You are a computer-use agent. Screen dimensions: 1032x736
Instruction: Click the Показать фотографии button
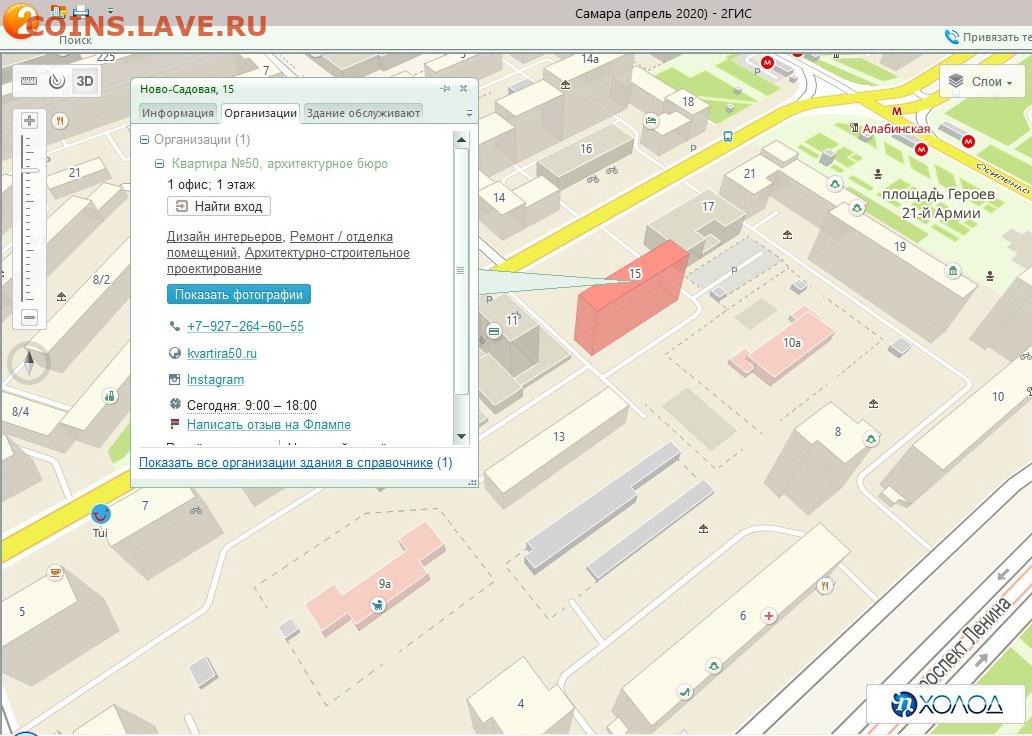click(x=239, y=294)
